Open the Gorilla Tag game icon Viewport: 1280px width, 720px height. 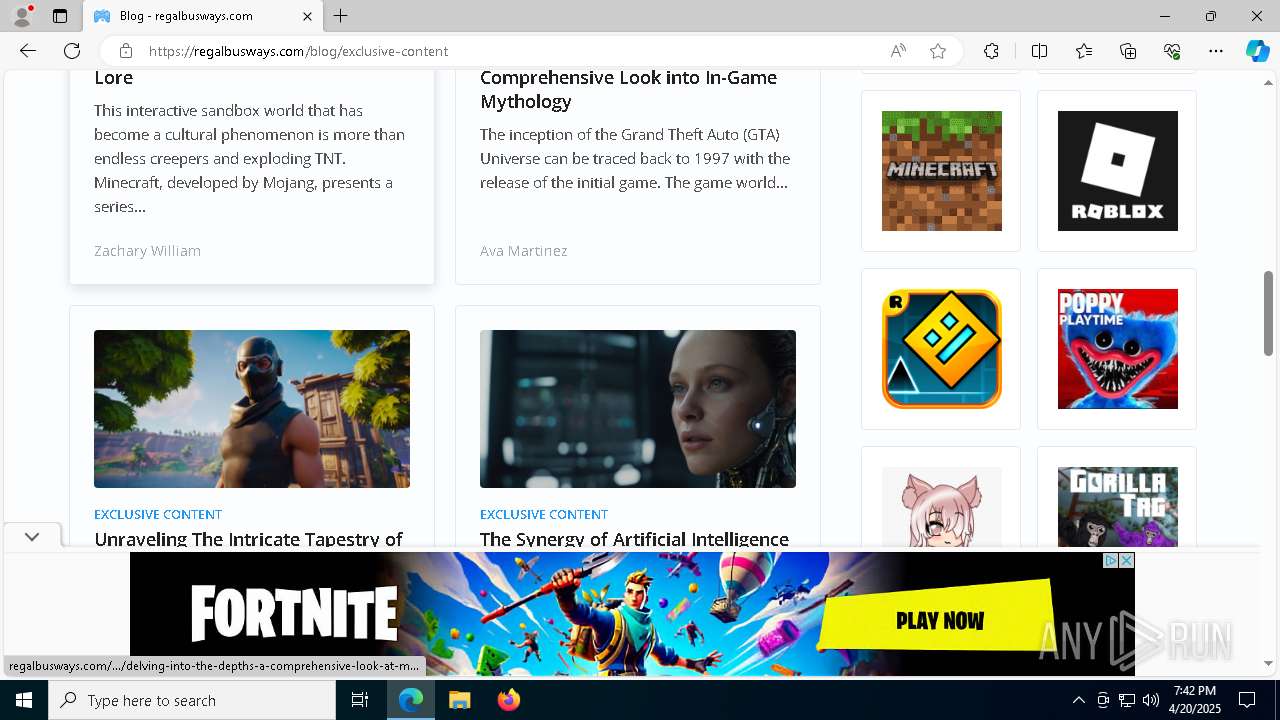(1117, 506)
